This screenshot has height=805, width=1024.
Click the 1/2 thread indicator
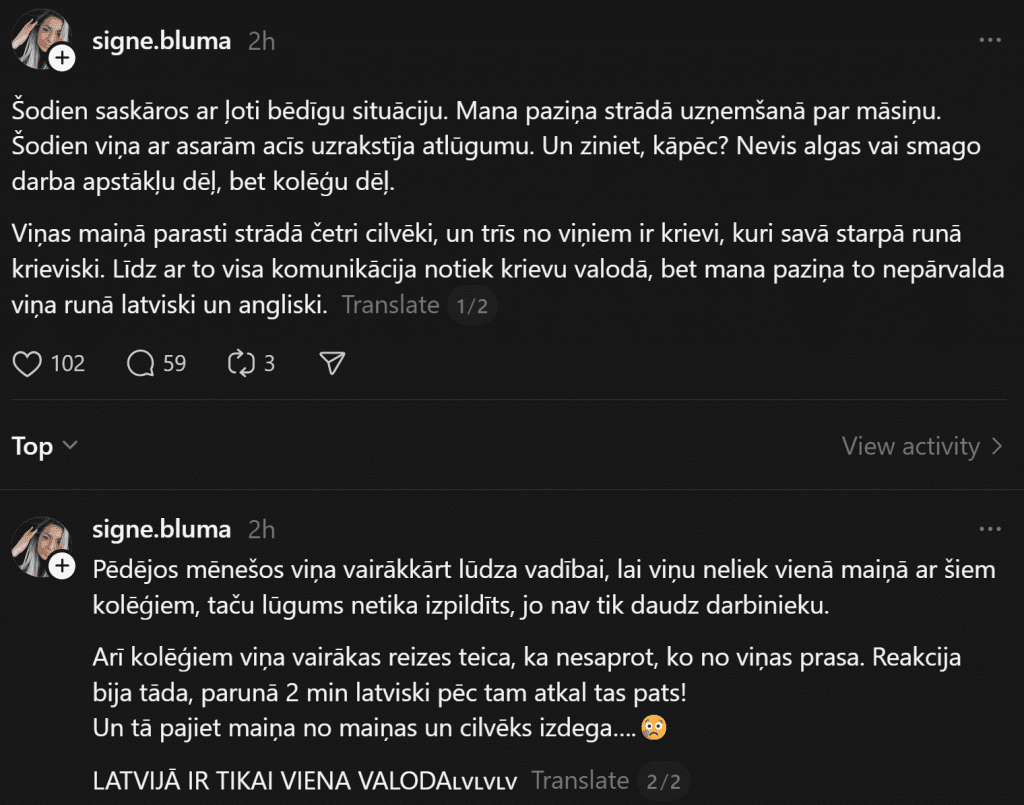471,306
